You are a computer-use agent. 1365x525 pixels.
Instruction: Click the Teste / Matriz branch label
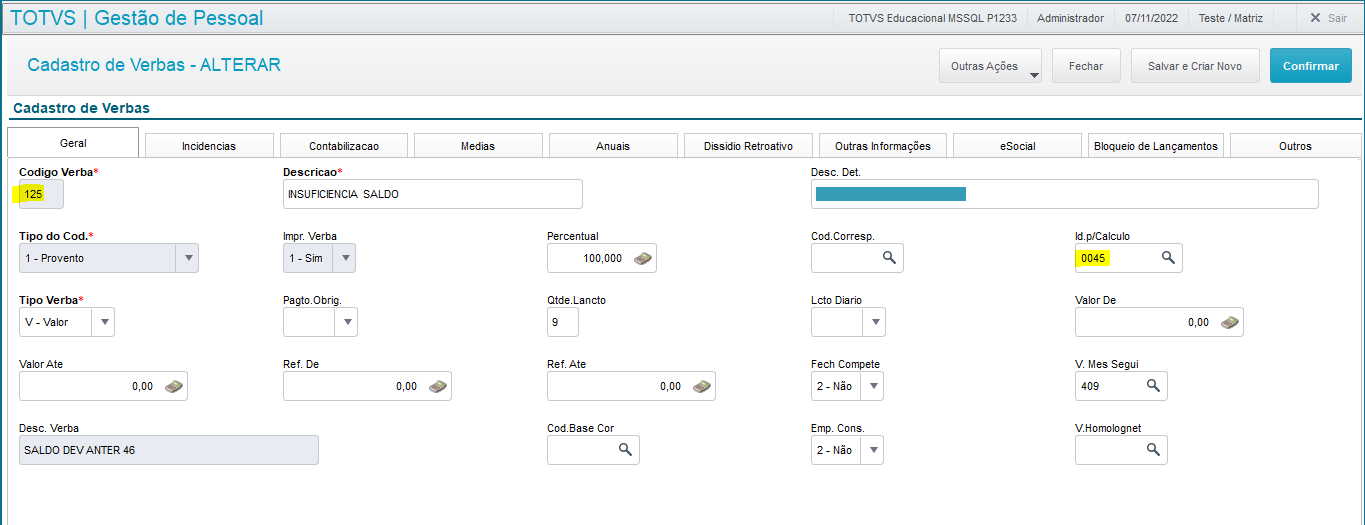[x=1231, y=18]
